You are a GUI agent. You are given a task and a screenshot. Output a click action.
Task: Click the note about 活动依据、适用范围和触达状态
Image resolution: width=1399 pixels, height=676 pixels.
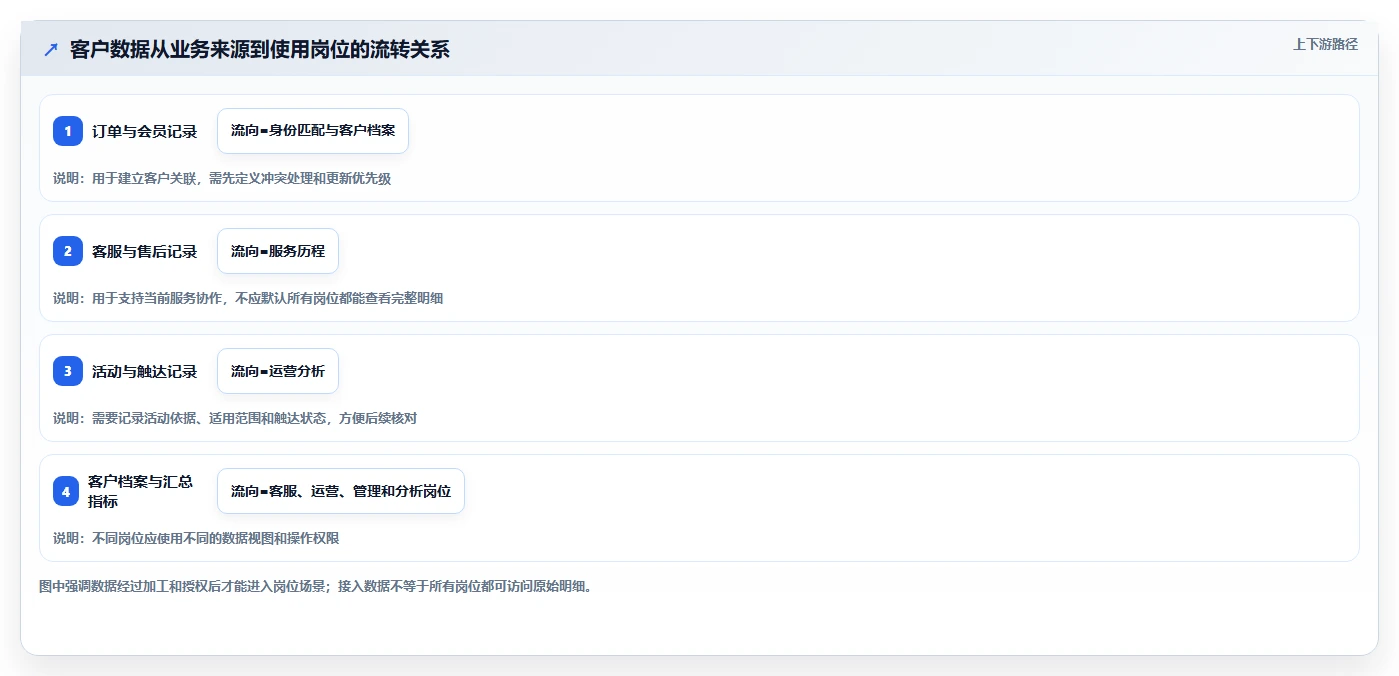(x=235, y=418)
